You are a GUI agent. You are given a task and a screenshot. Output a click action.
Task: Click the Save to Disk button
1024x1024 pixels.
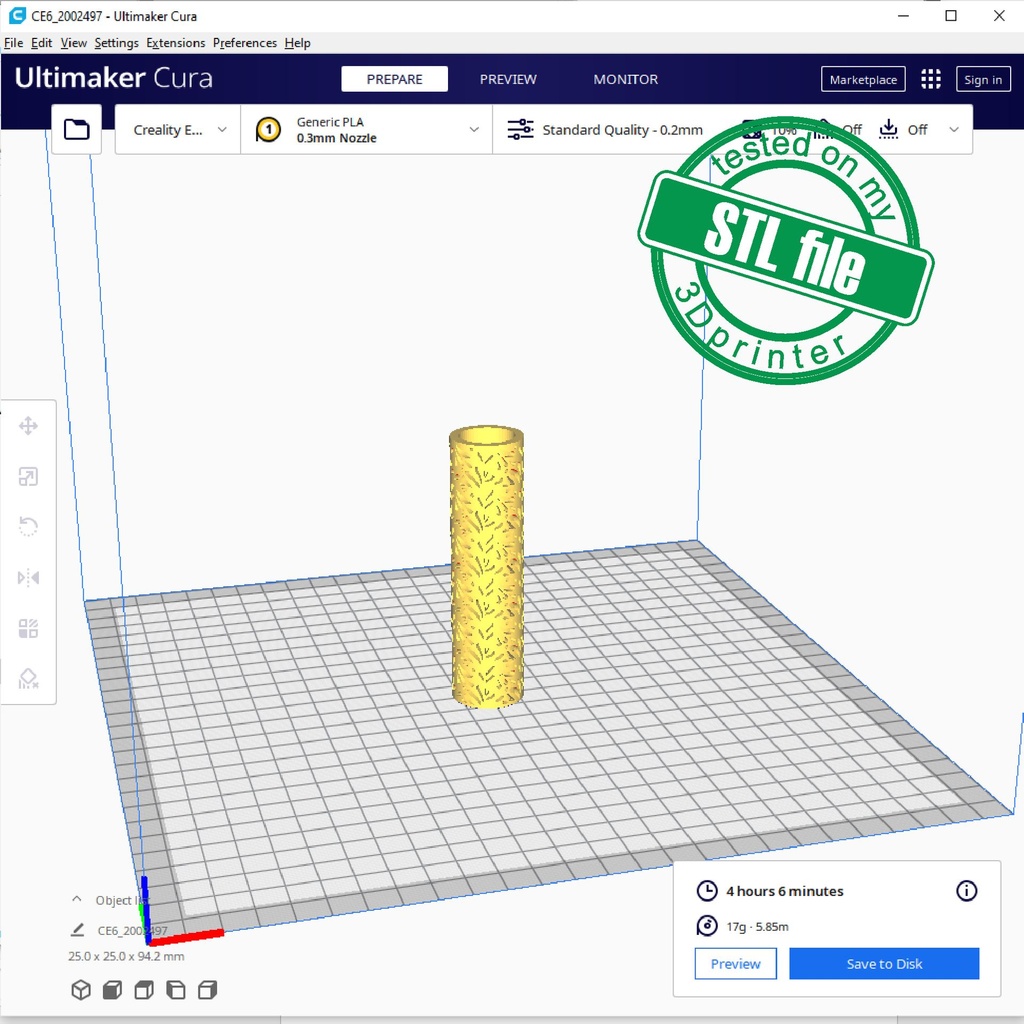[884, 964]
